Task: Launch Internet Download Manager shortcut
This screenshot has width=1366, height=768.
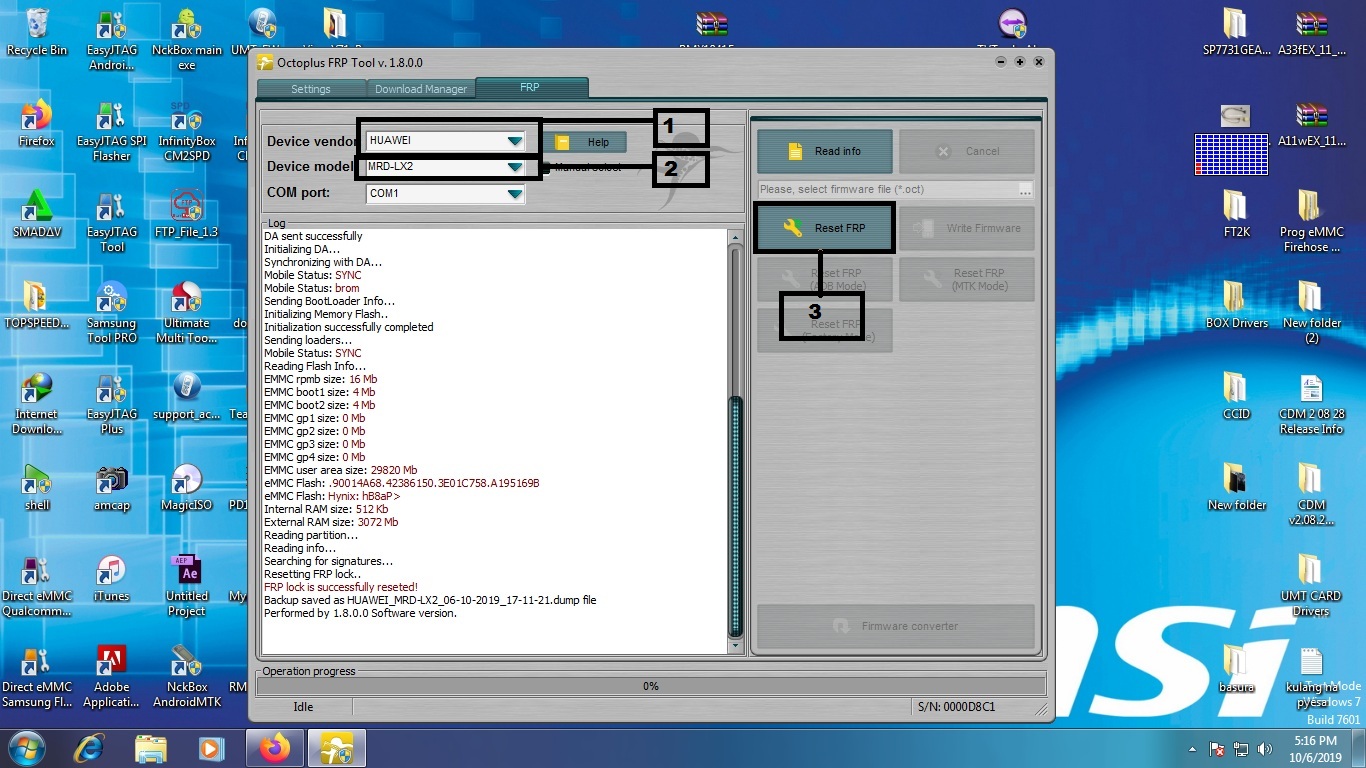Action: click(x=37, y=404)
